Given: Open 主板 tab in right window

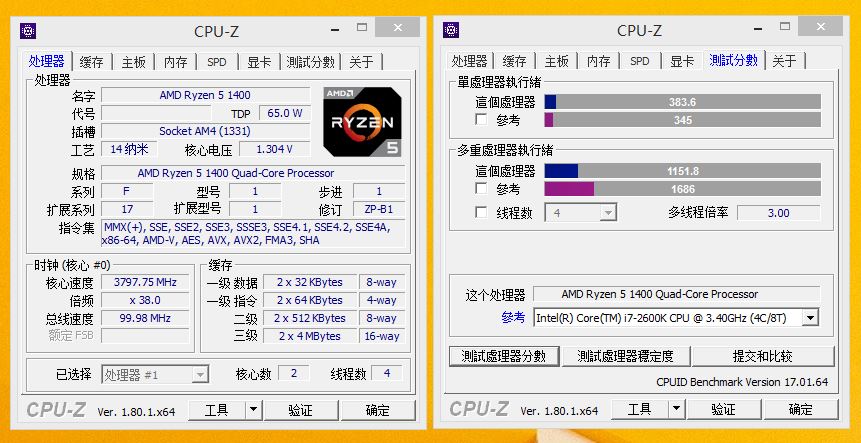Looking at the screenshot, I should click(x=556, y=61).
